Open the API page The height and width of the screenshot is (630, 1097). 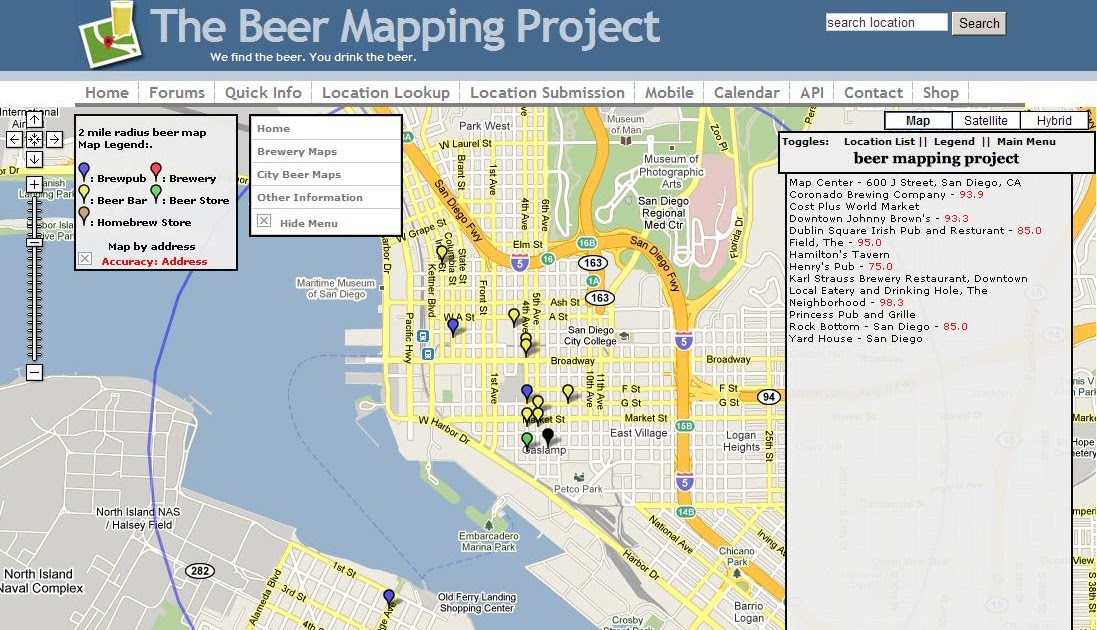pyautogui.click(x=812, y=92)
